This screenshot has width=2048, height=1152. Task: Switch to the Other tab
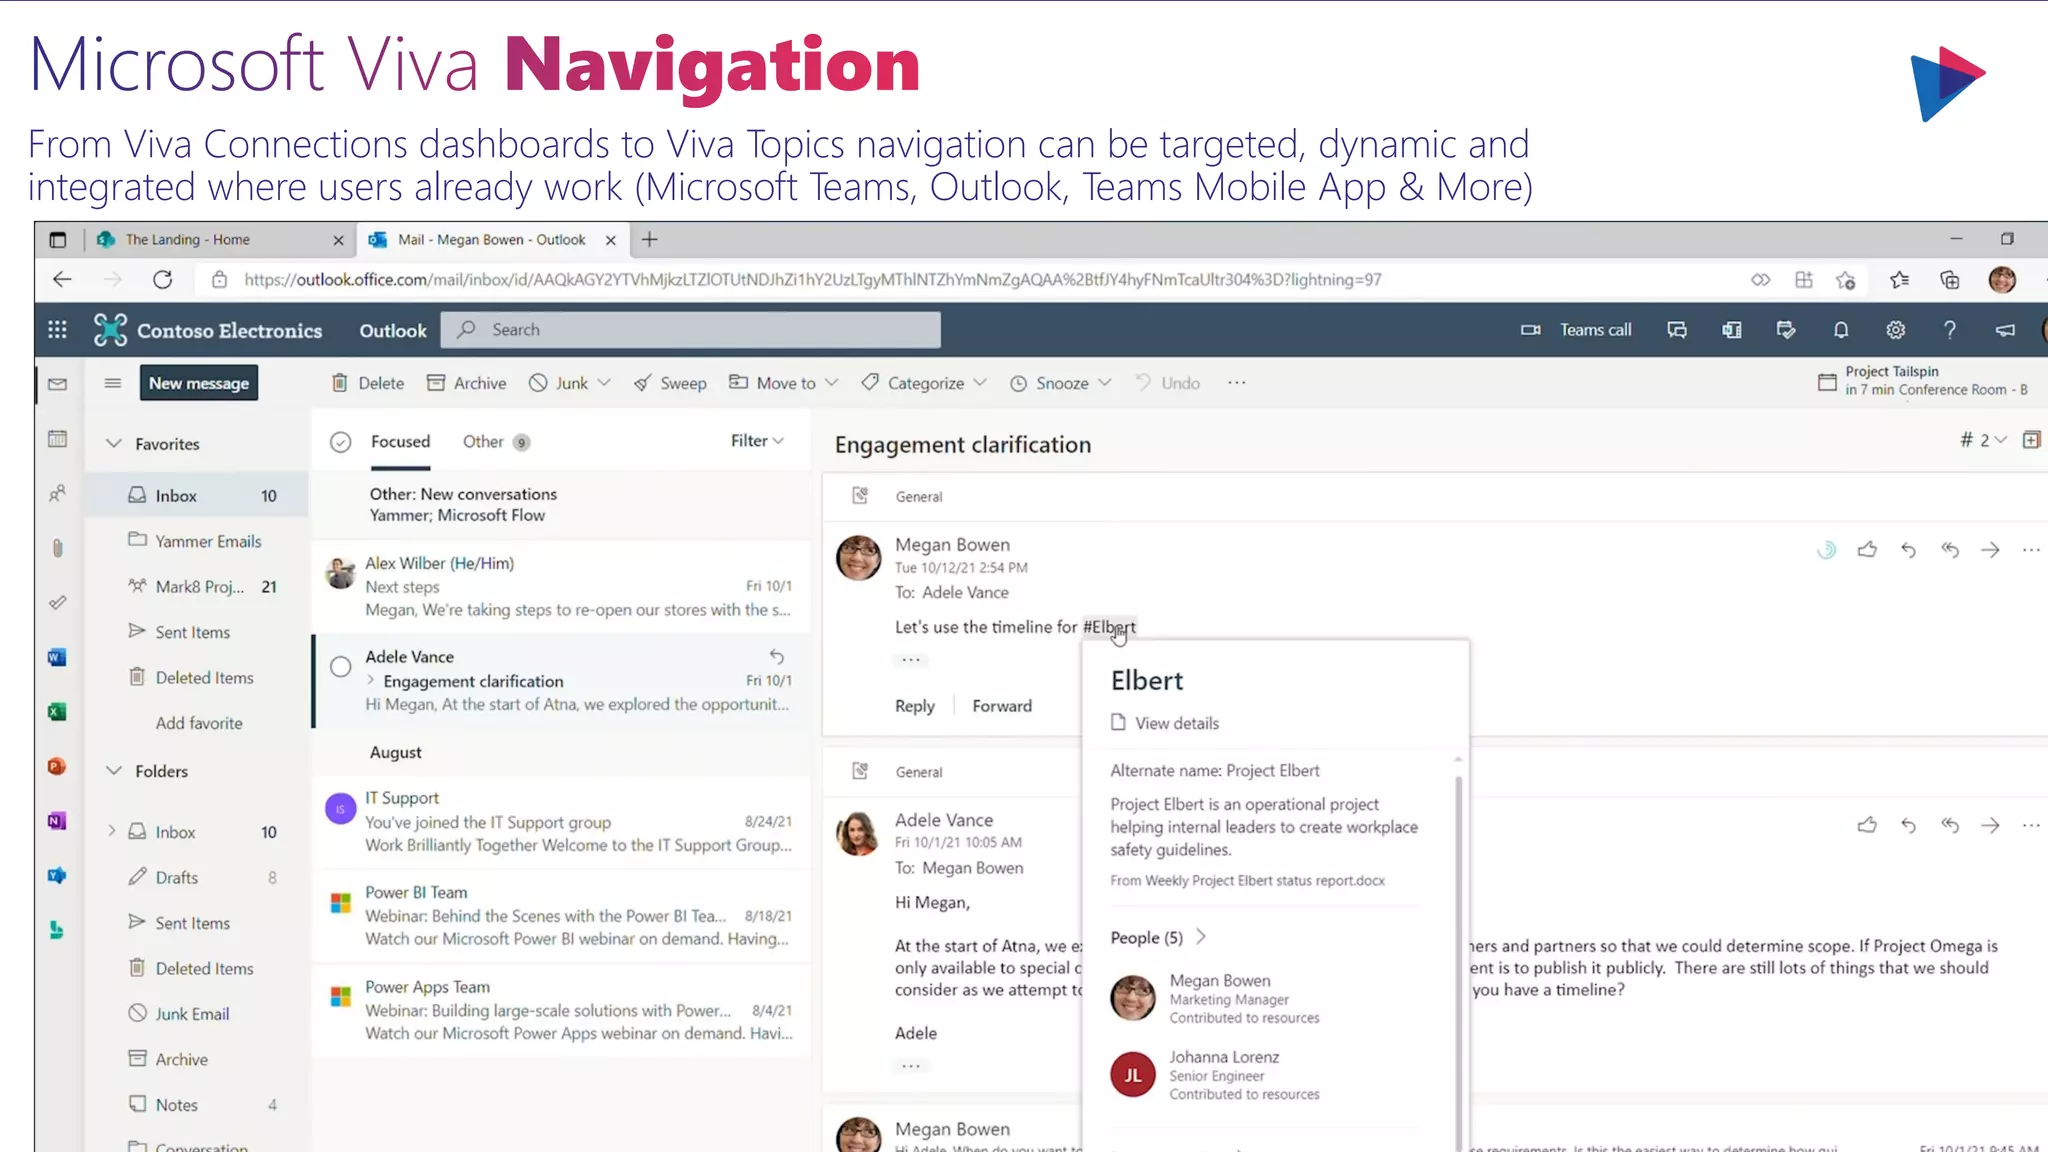tap(496, 441)
